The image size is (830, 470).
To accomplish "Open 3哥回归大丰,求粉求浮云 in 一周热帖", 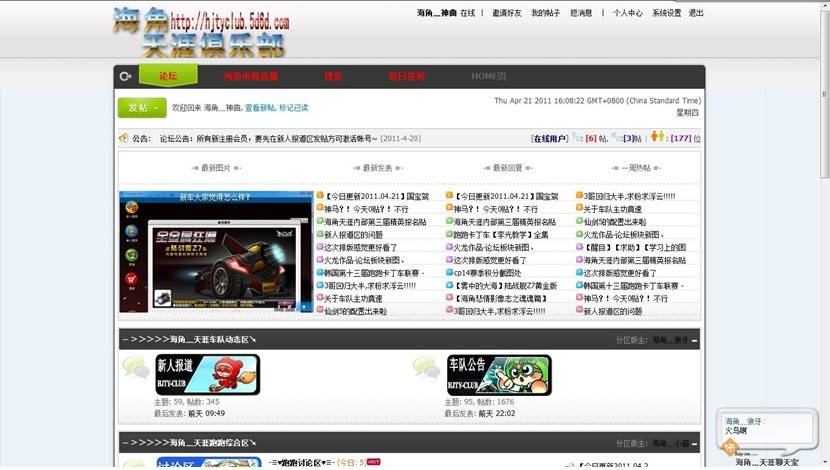I will pos(629,196).
